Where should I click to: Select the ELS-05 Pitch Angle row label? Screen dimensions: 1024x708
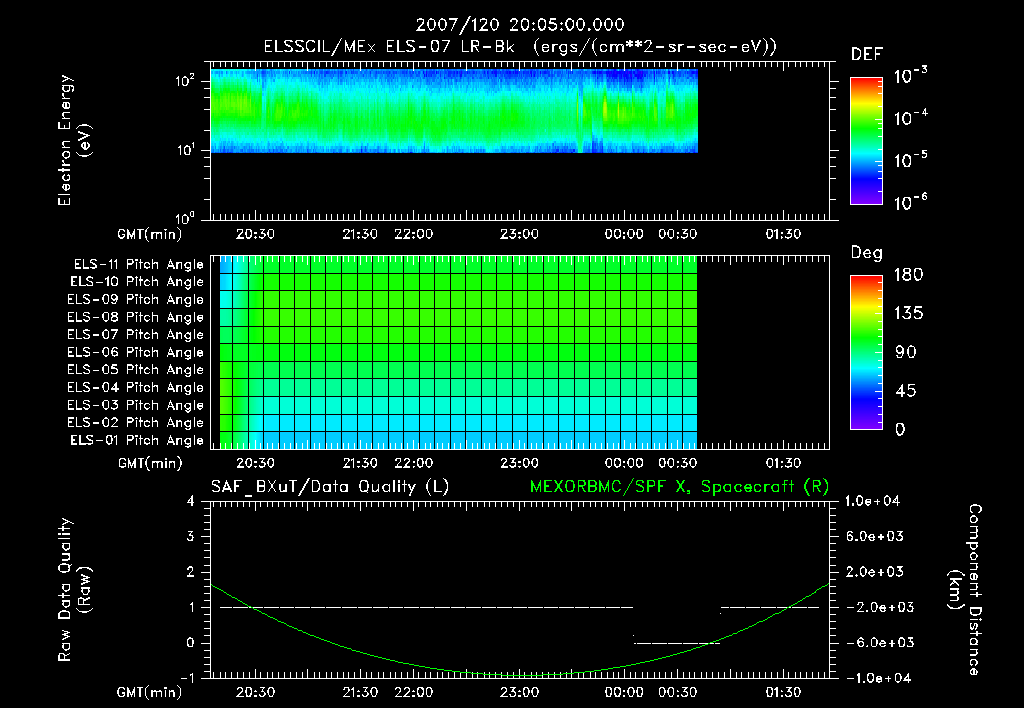[136, 370]
